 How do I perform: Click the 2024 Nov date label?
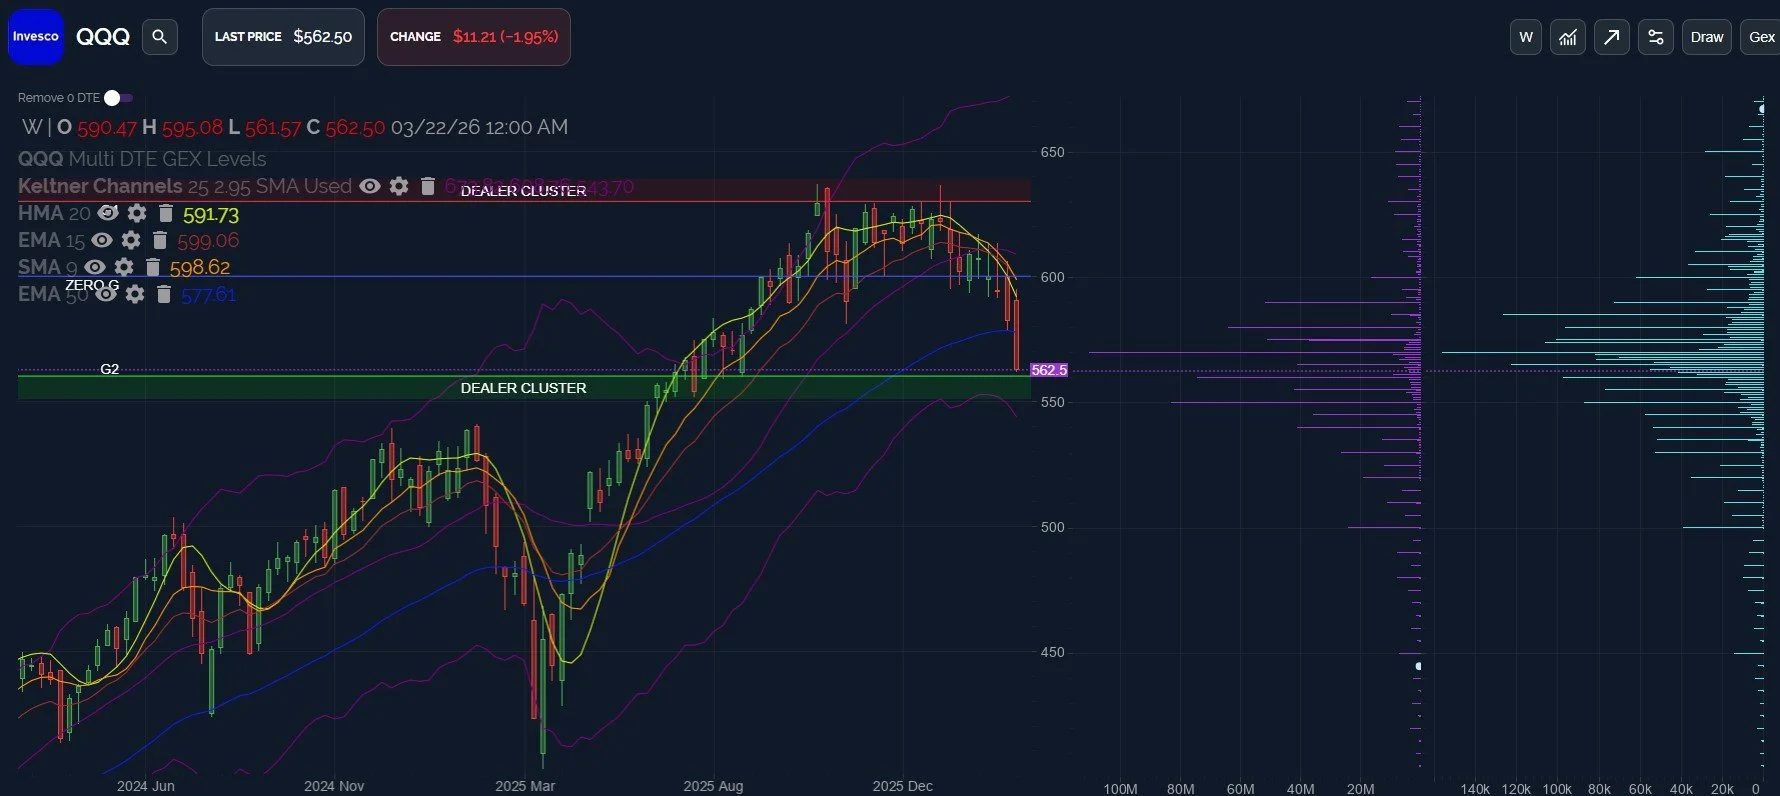[x=334, y=786]
